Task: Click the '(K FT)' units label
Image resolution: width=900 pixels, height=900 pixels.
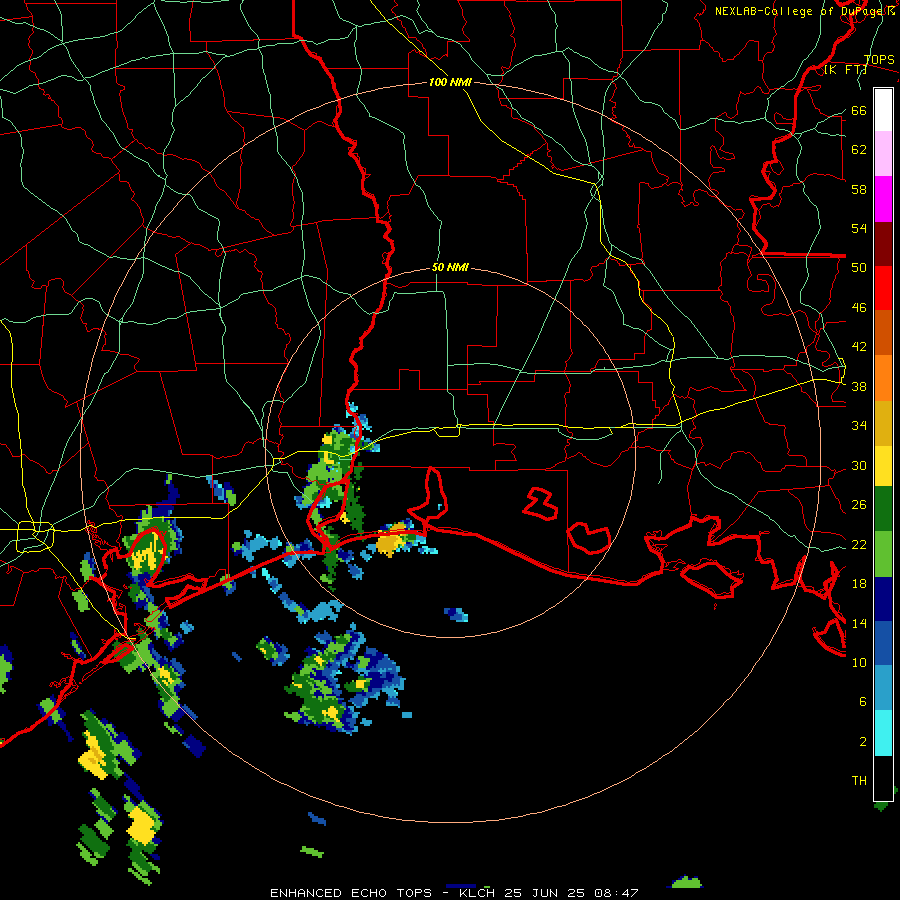Action: pyautogui.click(x=845, y=70)
